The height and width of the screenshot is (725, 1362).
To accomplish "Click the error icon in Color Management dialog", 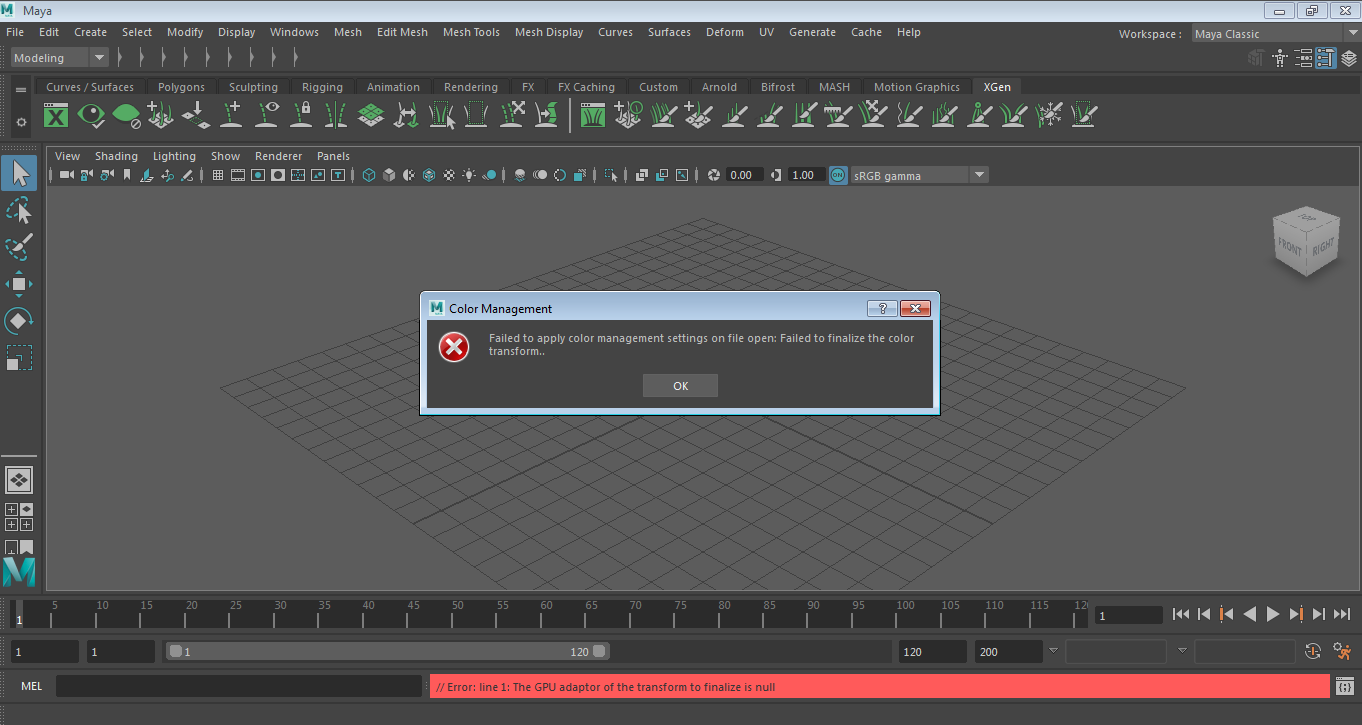I will click(x=454, y=347).
